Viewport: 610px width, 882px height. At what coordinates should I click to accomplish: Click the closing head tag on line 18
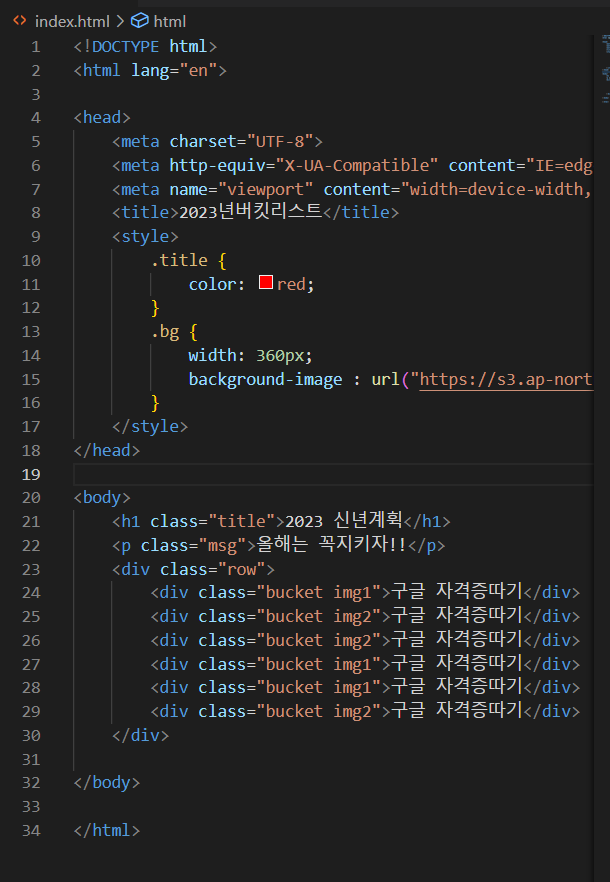[x=107, y=450]
